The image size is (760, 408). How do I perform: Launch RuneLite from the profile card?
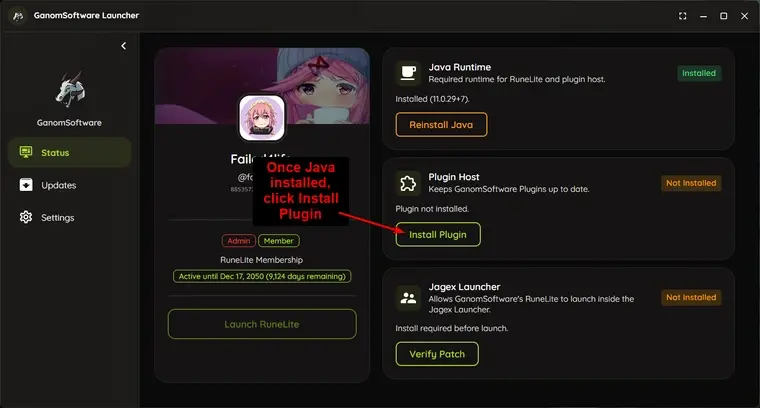pos(262,324)
